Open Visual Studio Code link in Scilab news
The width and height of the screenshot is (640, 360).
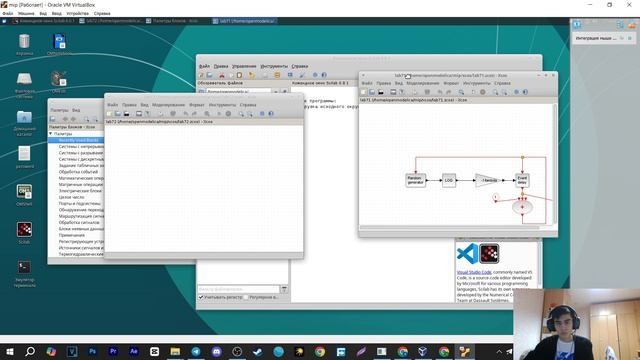tap(474, 272)
